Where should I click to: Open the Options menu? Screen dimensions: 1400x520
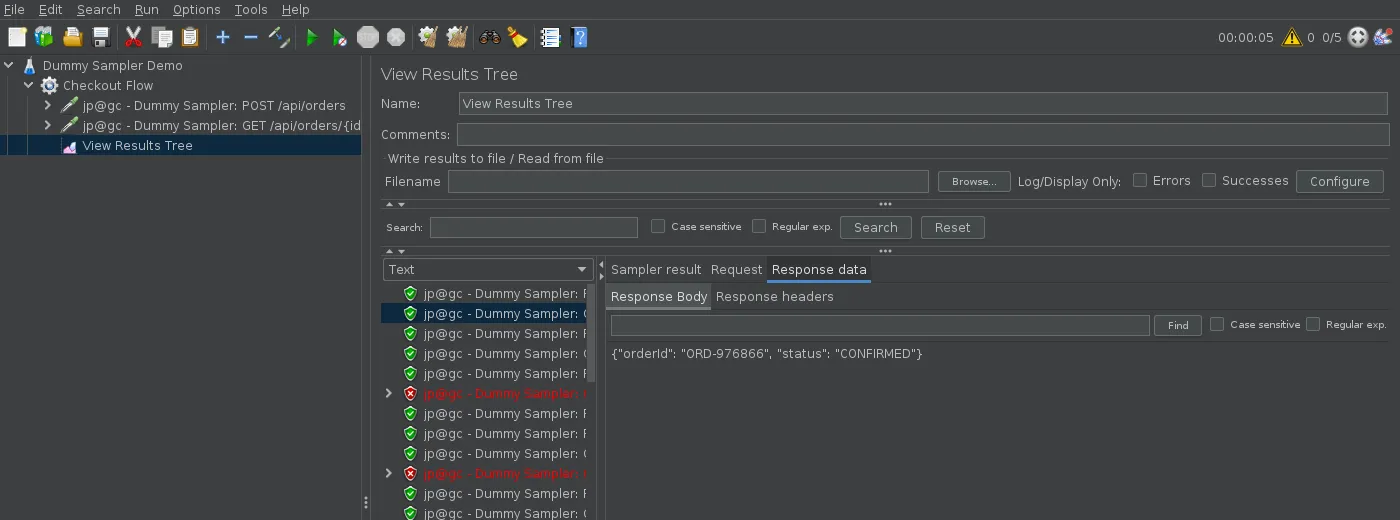coord(196,9)
